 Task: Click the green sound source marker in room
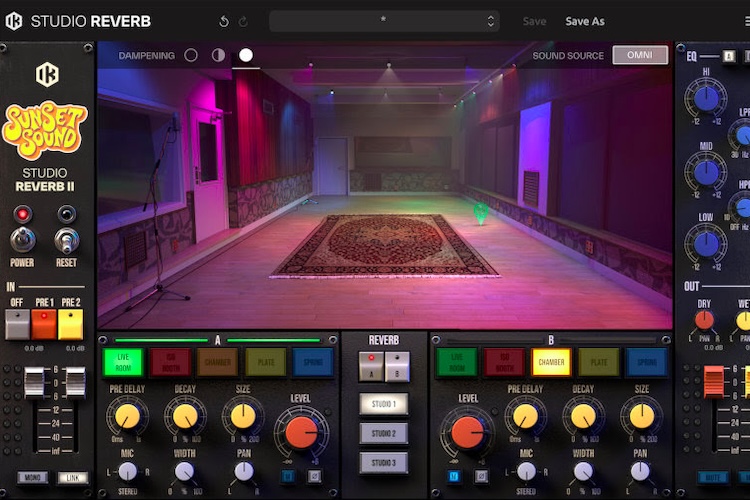pyautogui.click(x=481, y=212)
